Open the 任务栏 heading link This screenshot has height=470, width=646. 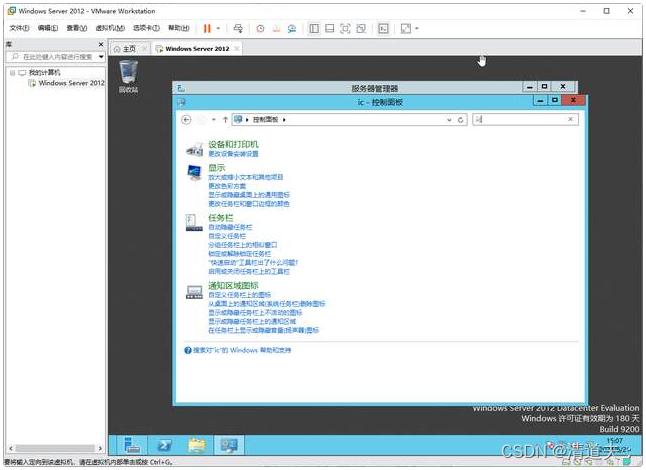click(x=220, y=218)
